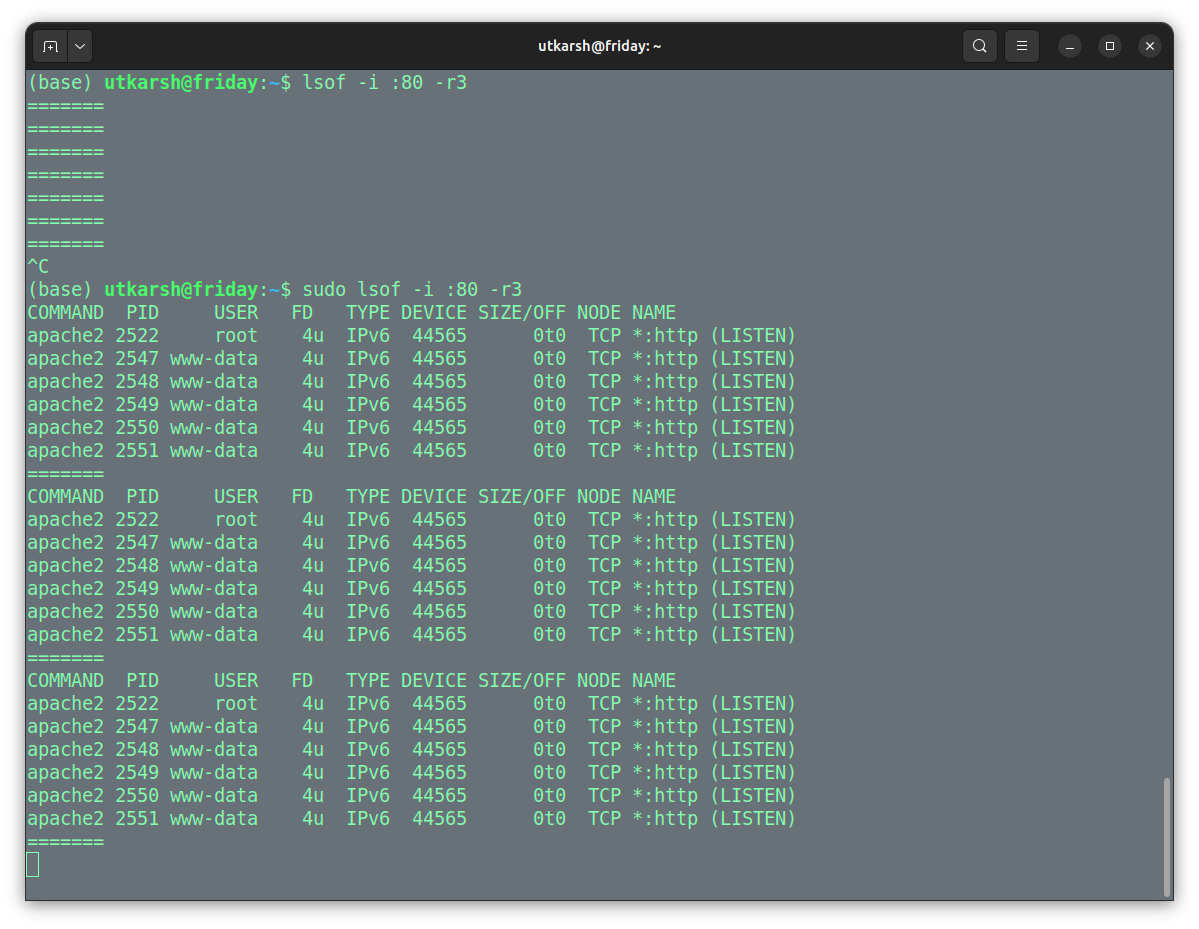Click the search icon in the header bar

pyautogui.click(x=979, y=45)
